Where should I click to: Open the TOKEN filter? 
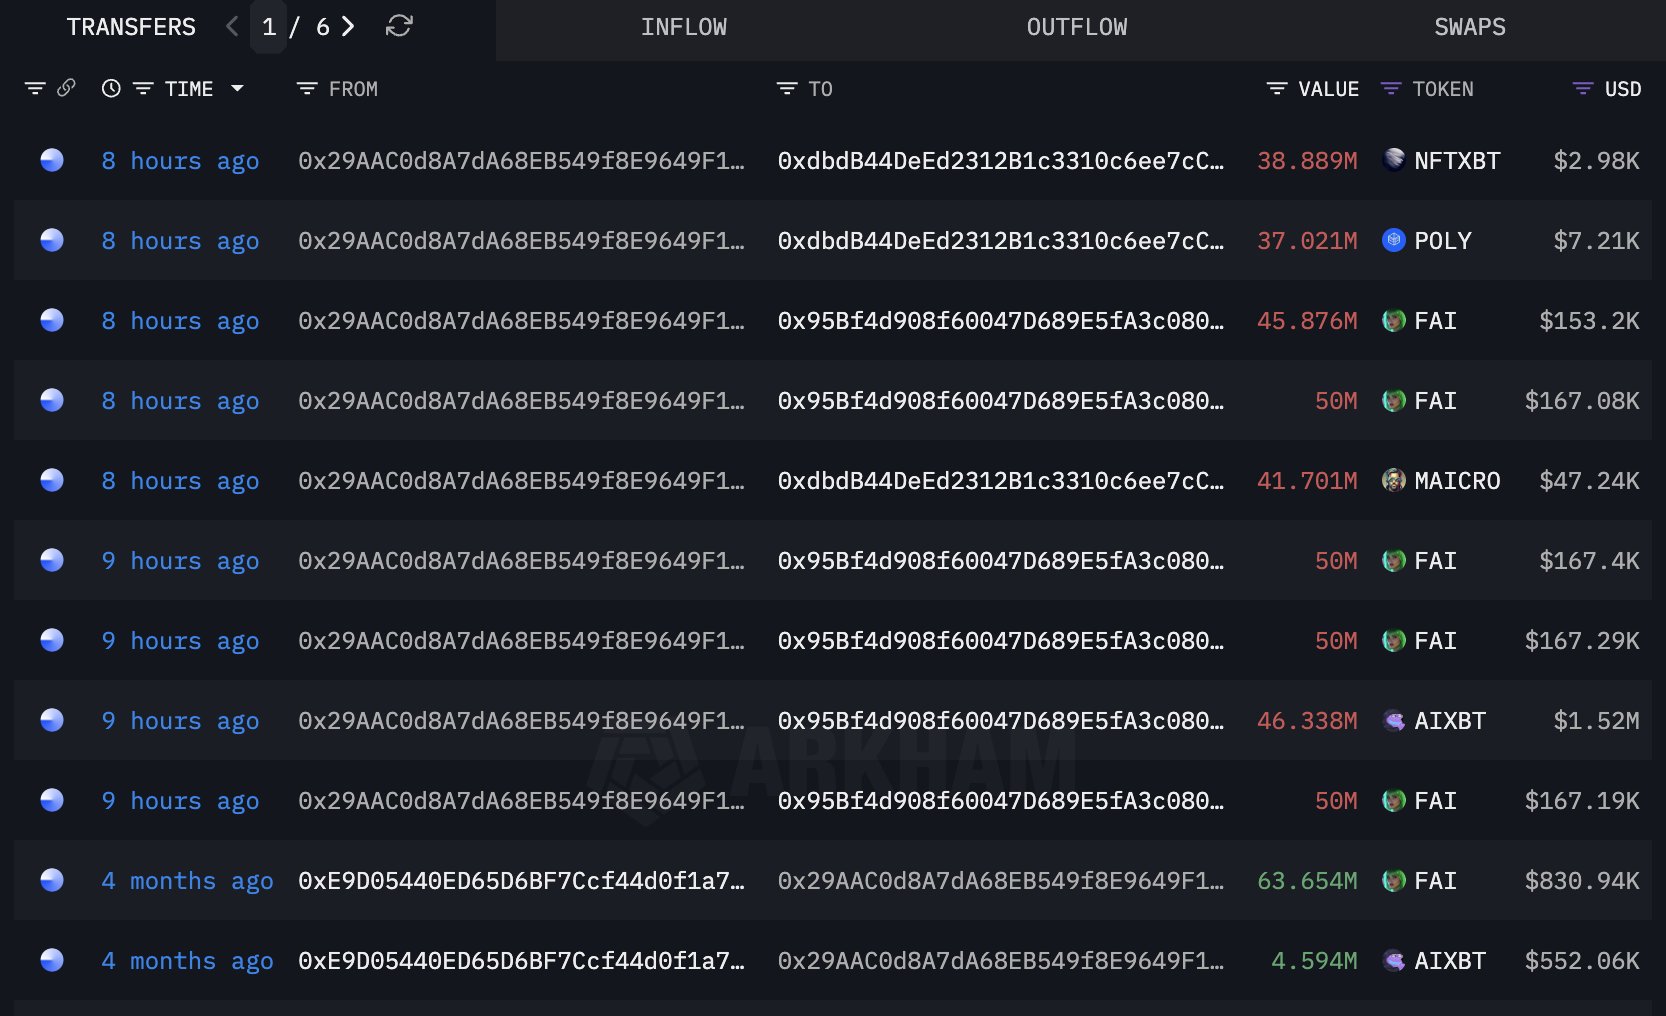pyautogui.click(x=1390, y=89)
